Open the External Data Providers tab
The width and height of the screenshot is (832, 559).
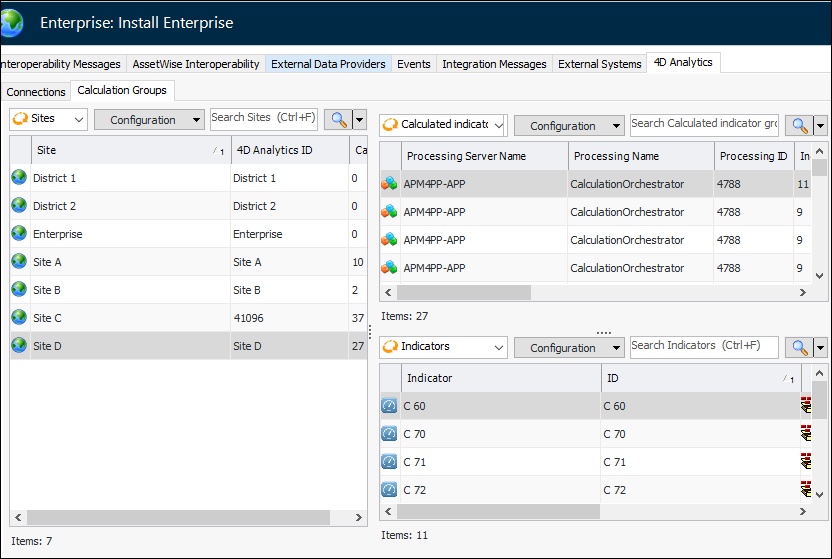tap(328, 64)
